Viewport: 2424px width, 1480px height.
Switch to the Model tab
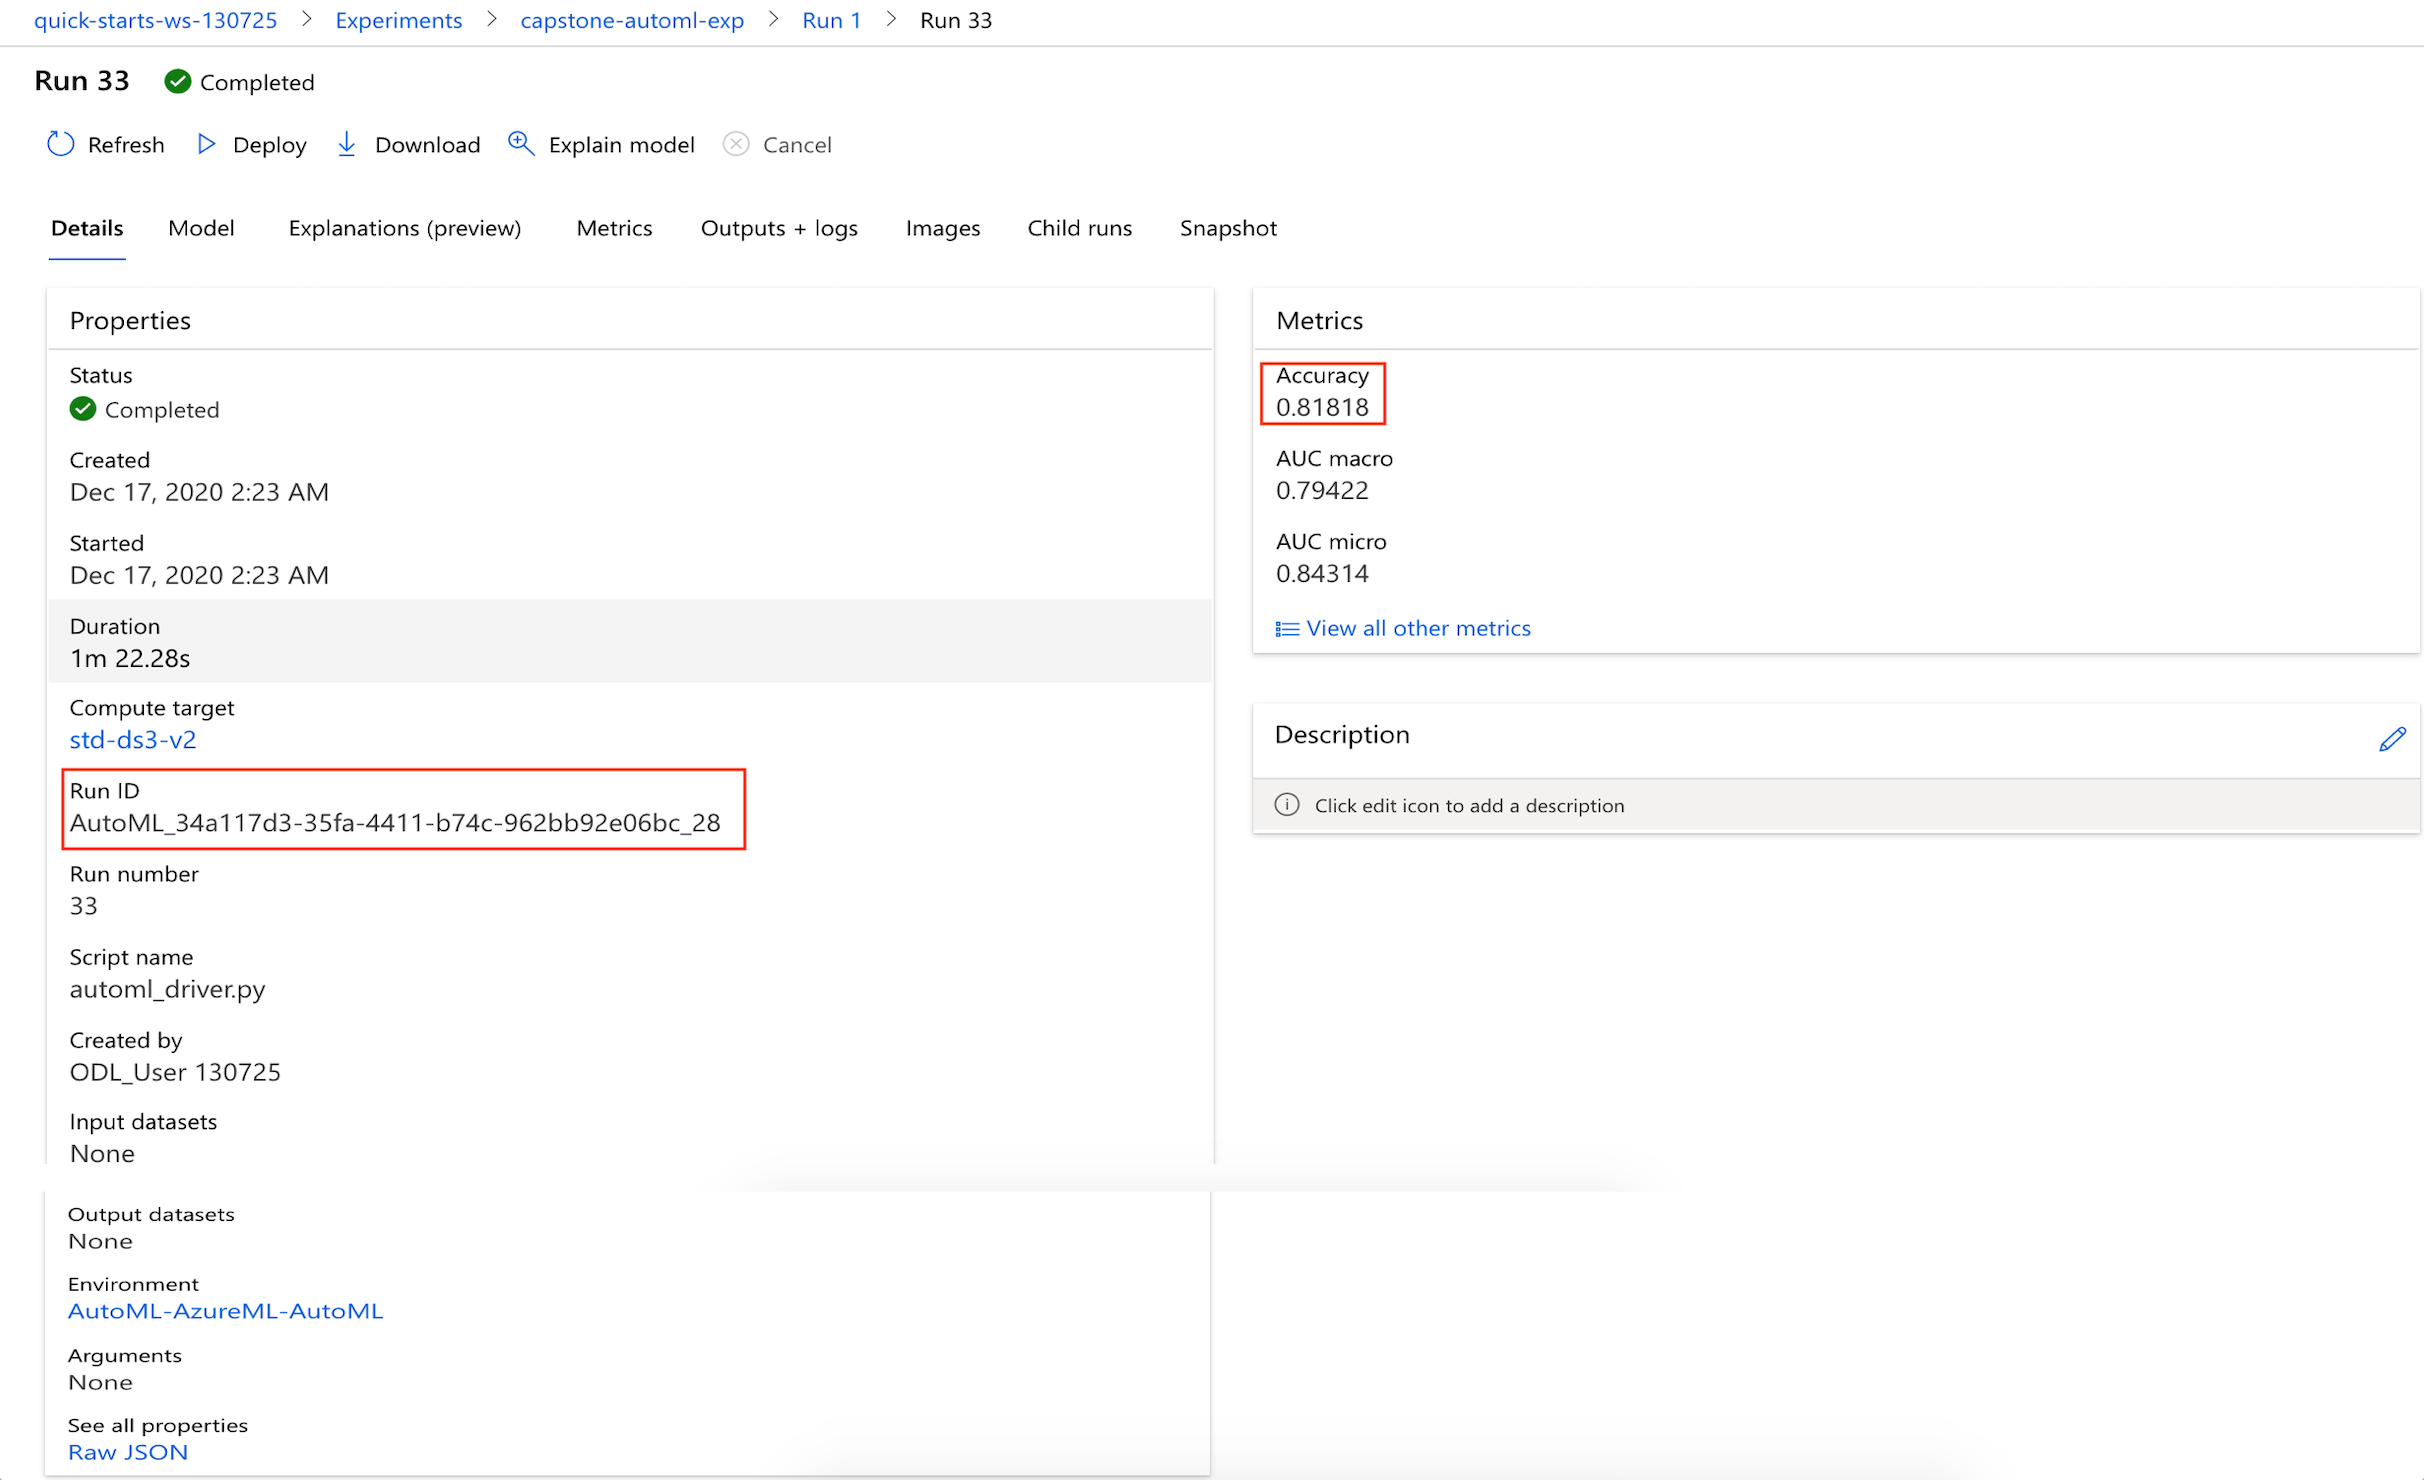coord(201,228)
